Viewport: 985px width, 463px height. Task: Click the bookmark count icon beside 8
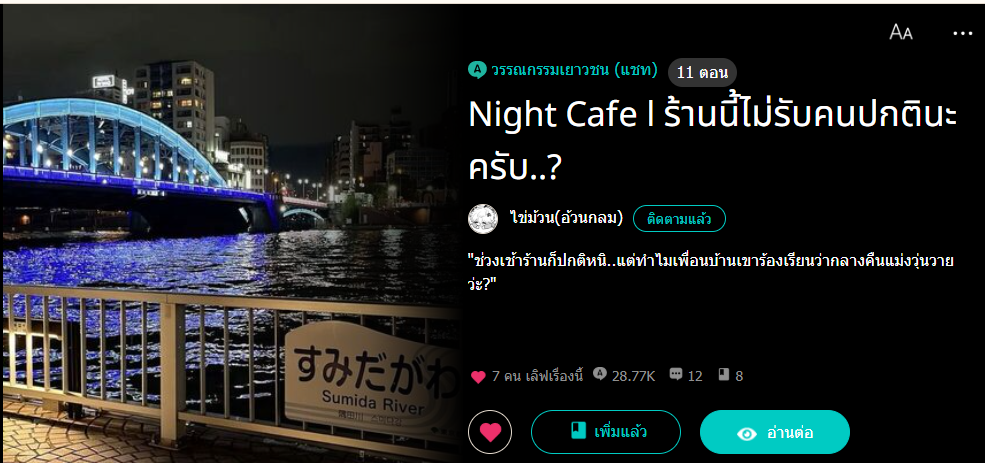(x=724, y=375)
